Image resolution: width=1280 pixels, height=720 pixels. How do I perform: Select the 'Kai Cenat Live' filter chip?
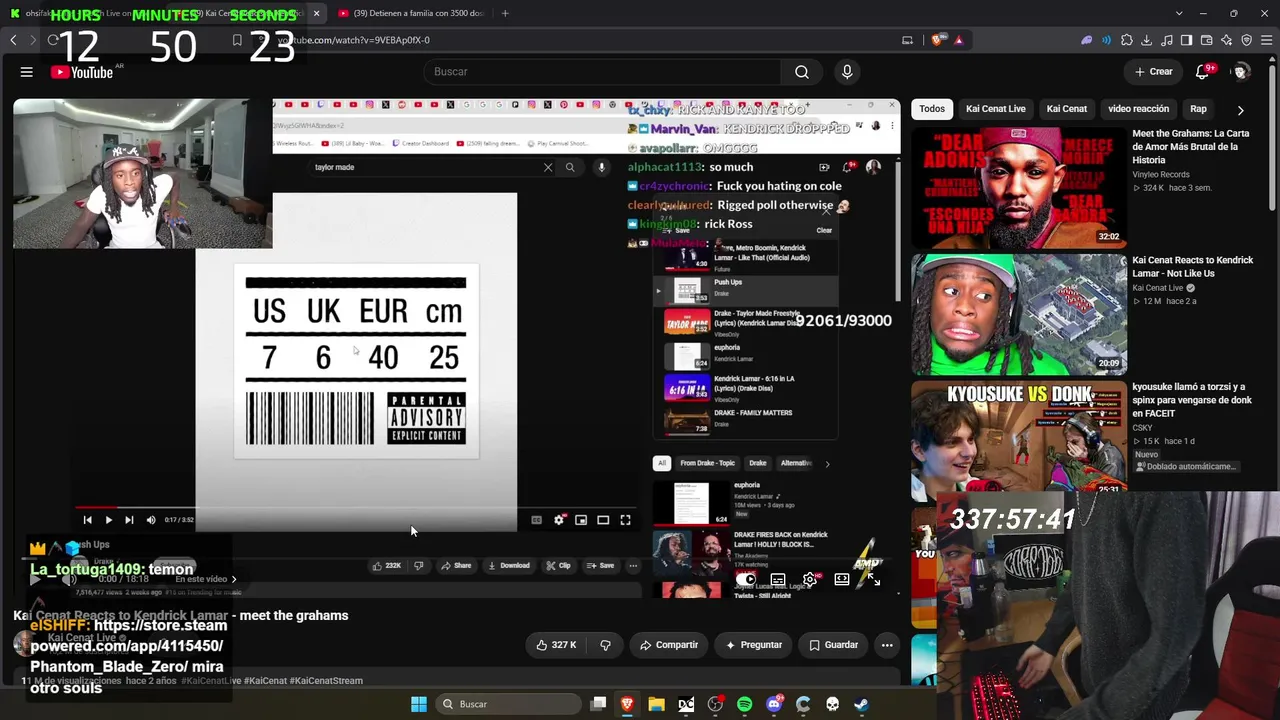click(995, 109)
